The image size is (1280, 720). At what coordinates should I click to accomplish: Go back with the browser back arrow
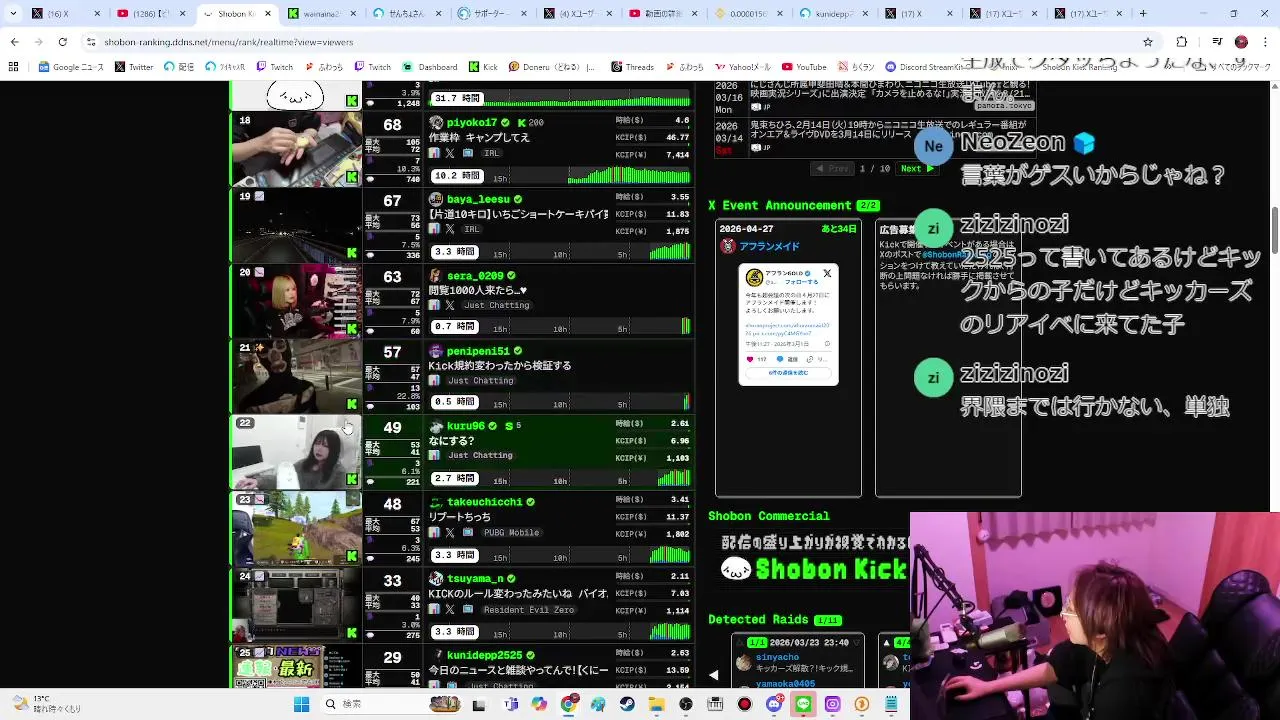click(x=14, y=42)
